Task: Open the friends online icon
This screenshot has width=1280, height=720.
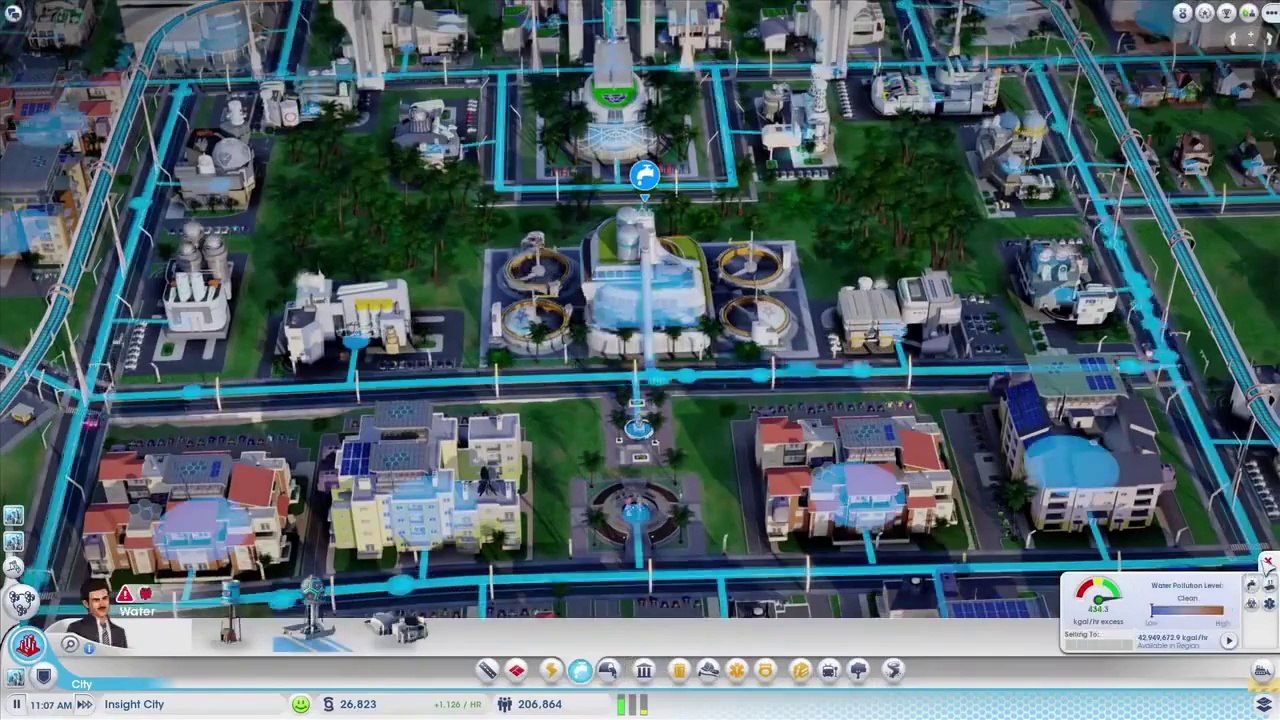Action: point(1249,13)
